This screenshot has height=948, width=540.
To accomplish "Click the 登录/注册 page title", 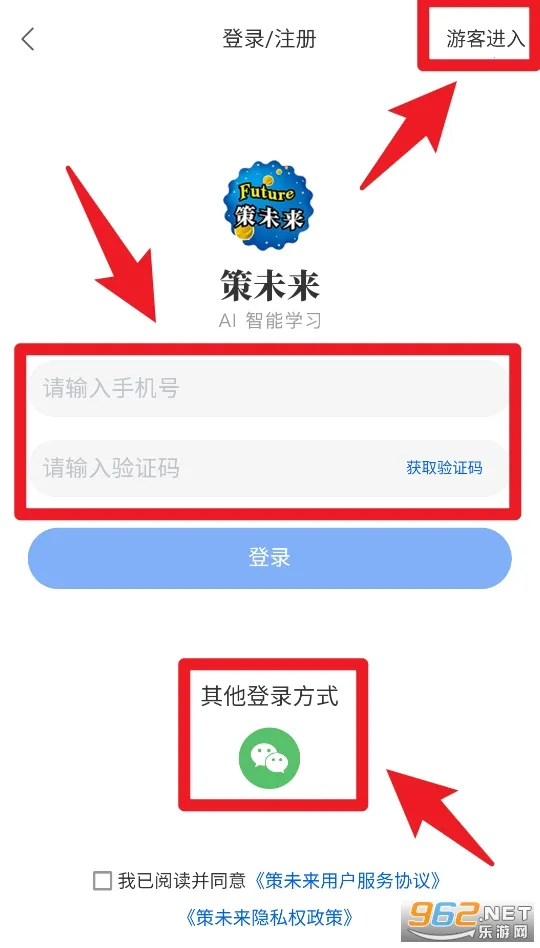I will coord(269,39).
